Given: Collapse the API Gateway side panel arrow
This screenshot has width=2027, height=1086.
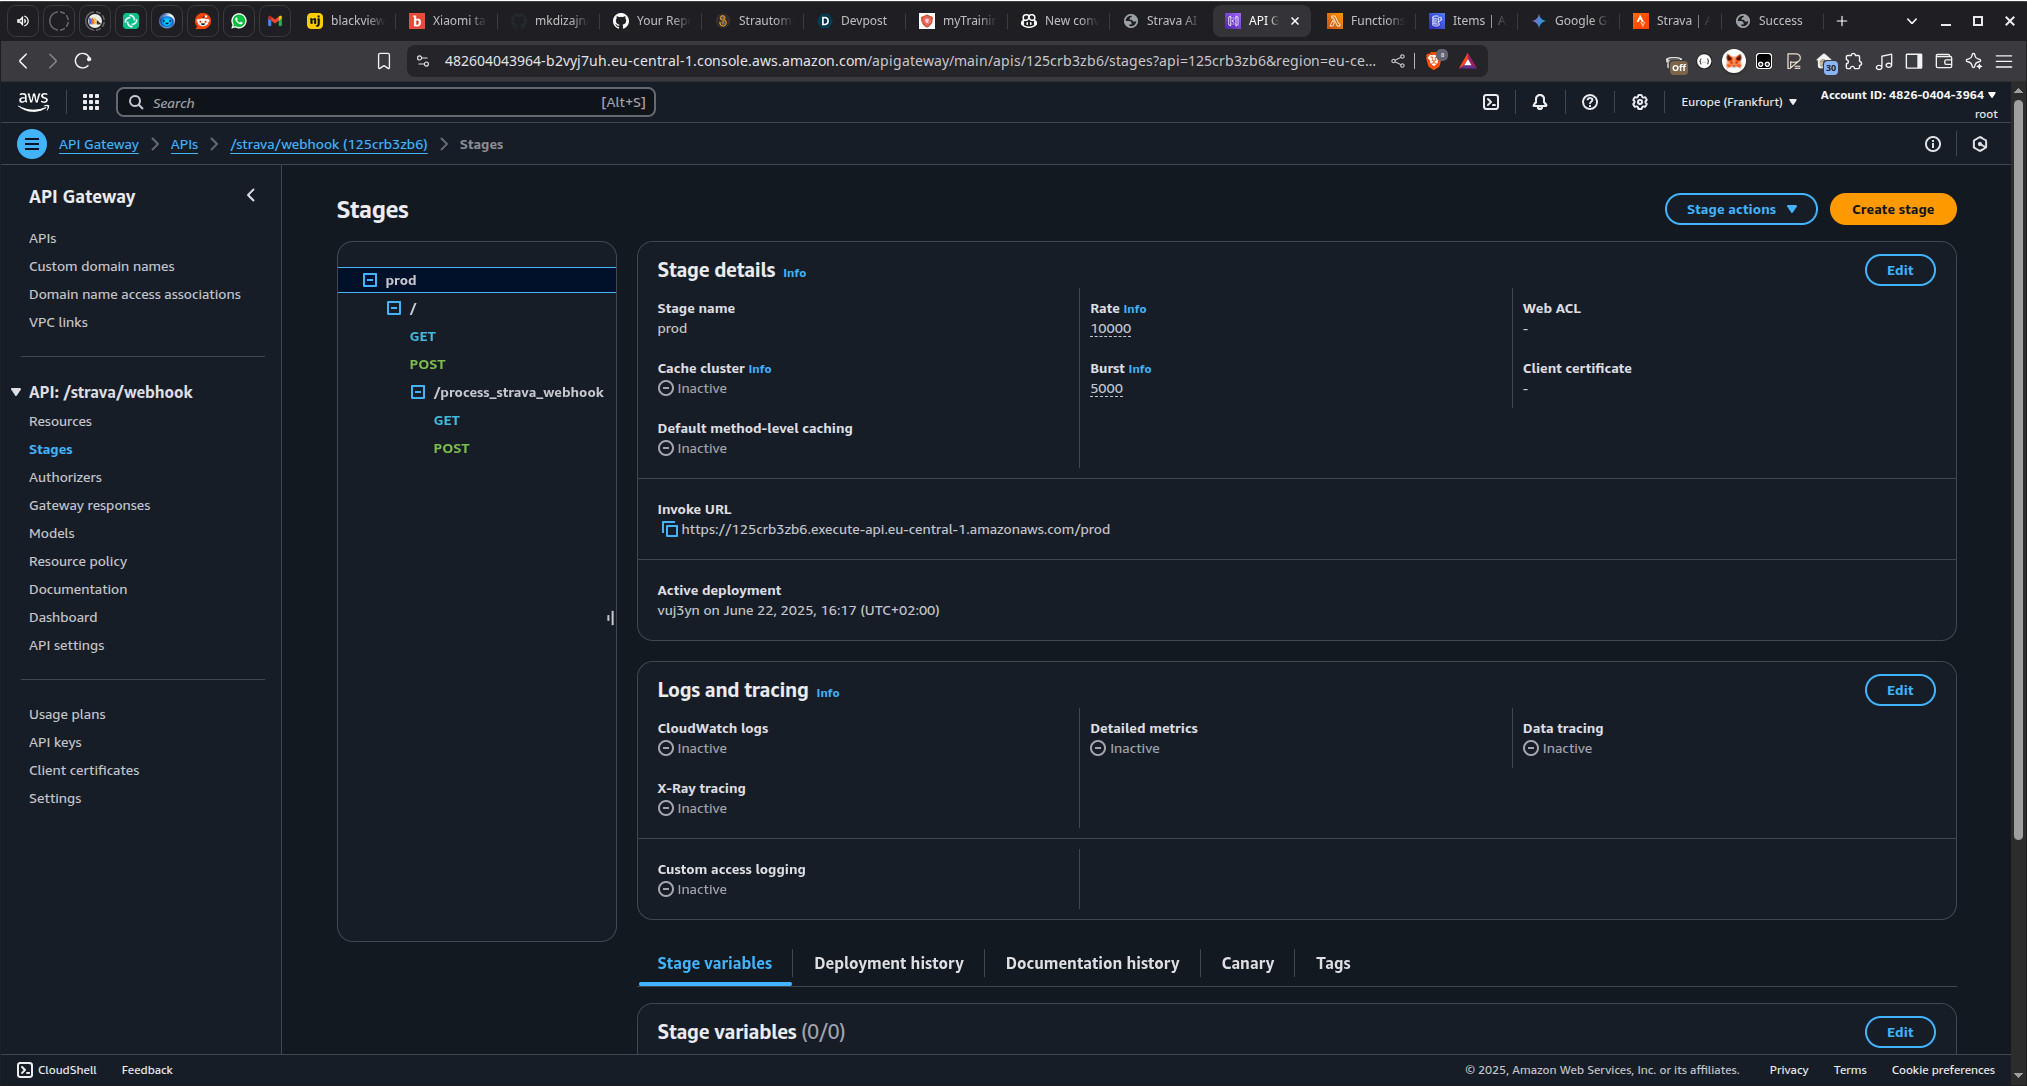Looking at the screenshot, I should (251, 196).
